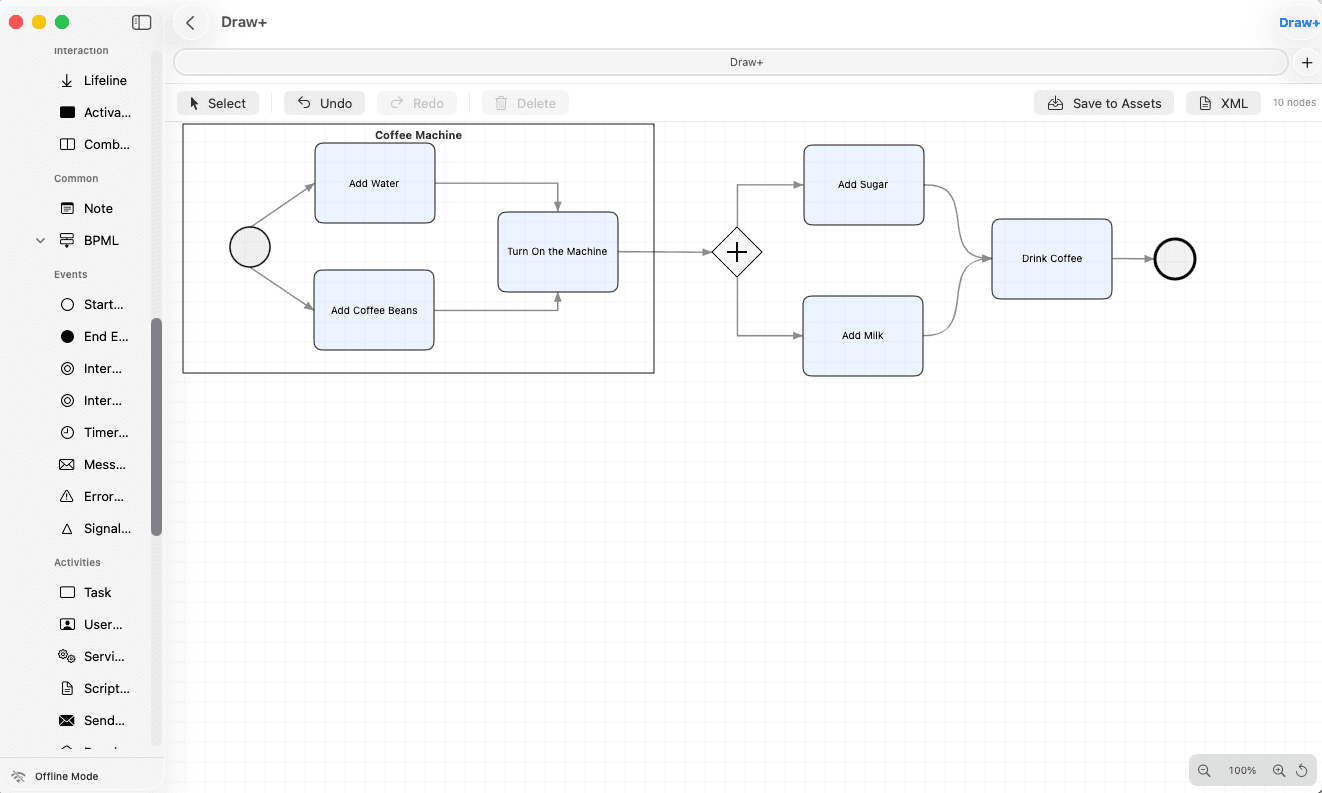Choose the Send task shape

tap(93, 720)
